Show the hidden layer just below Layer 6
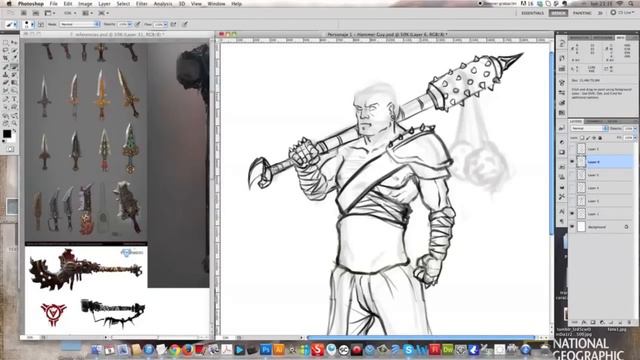Image resolution: width=640 pixels, height=360 pixels. coord(572,175)
